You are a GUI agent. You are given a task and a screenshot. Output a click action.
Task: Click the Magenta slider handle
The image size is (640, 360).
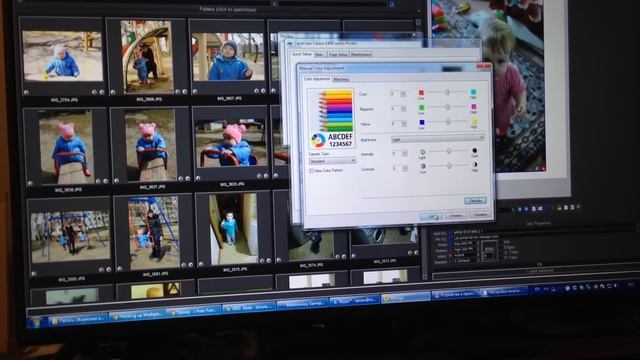448,107
